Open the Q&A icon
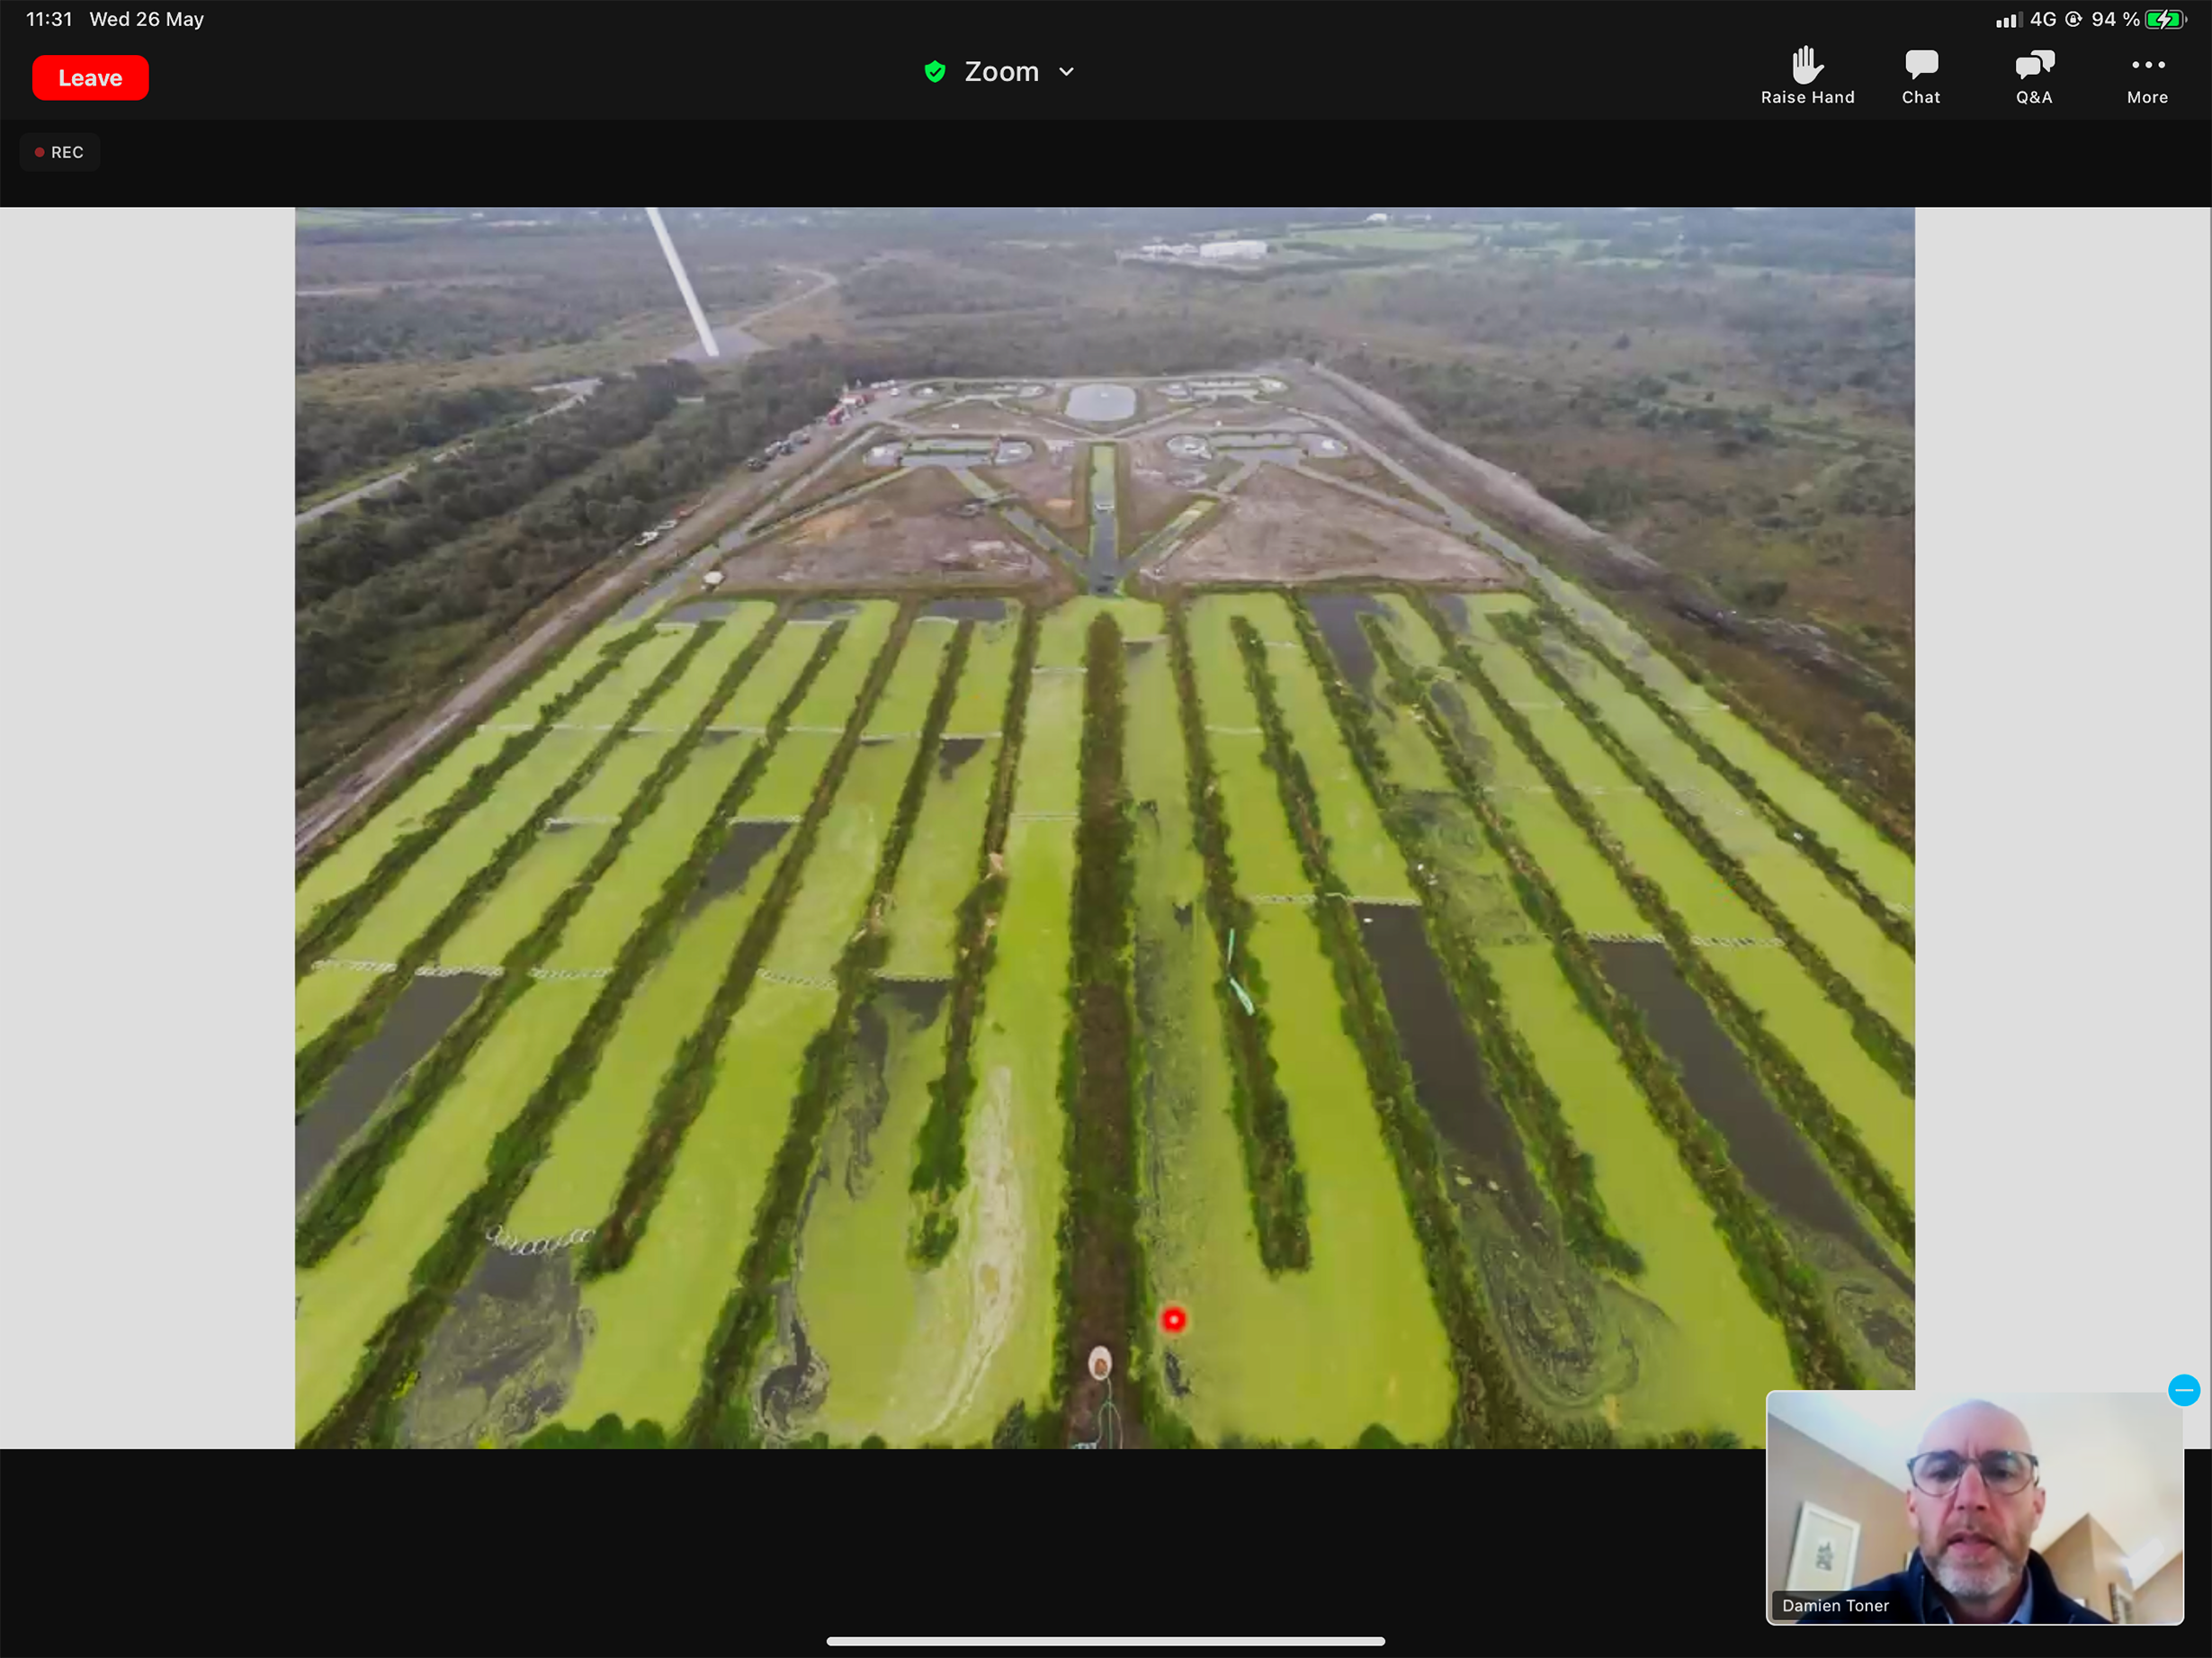 point(2033,65)
